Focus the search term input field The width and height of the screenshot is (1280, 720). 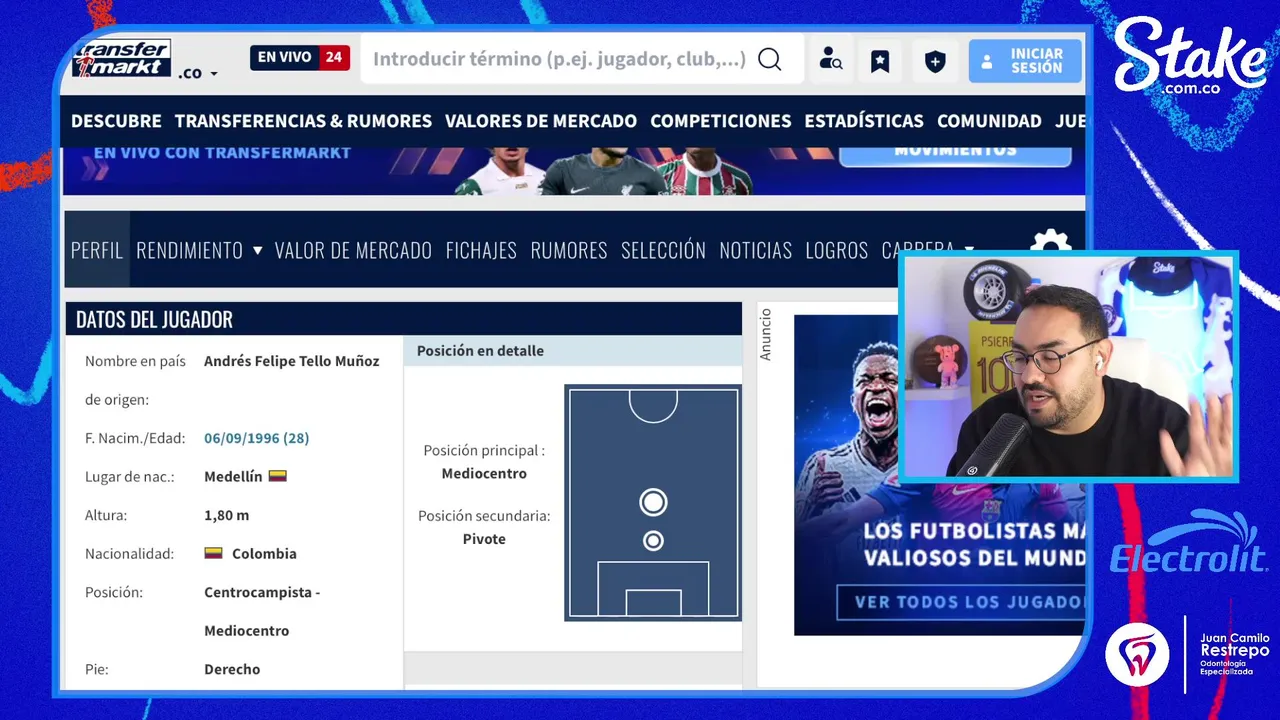[558, 59]
